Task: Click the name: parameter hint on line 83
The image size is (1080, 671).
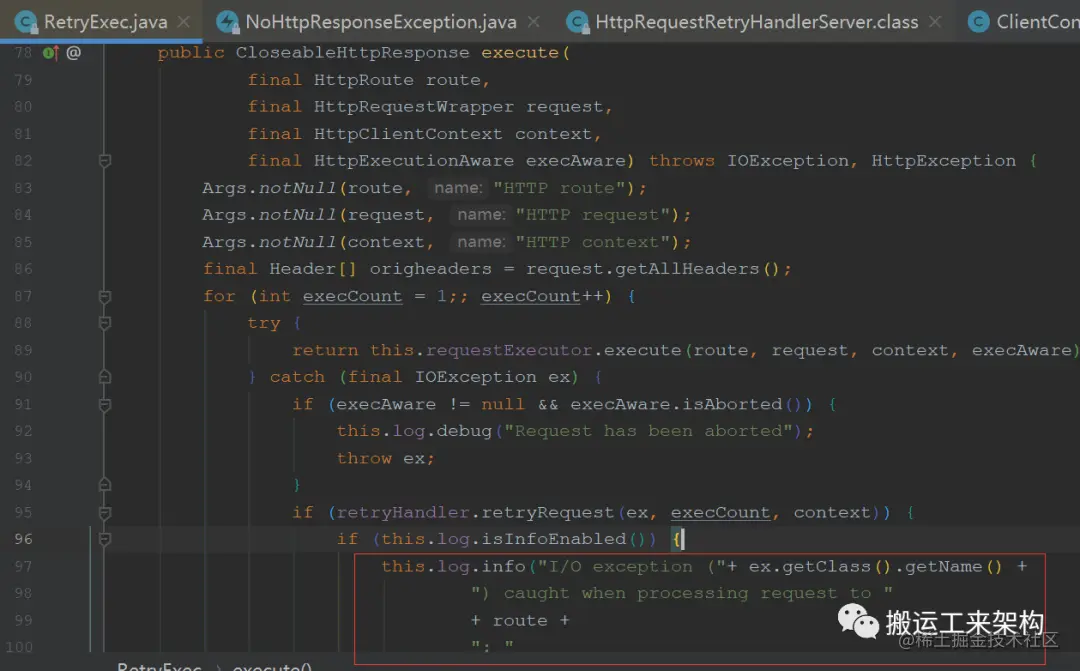Action: [457, 188]
